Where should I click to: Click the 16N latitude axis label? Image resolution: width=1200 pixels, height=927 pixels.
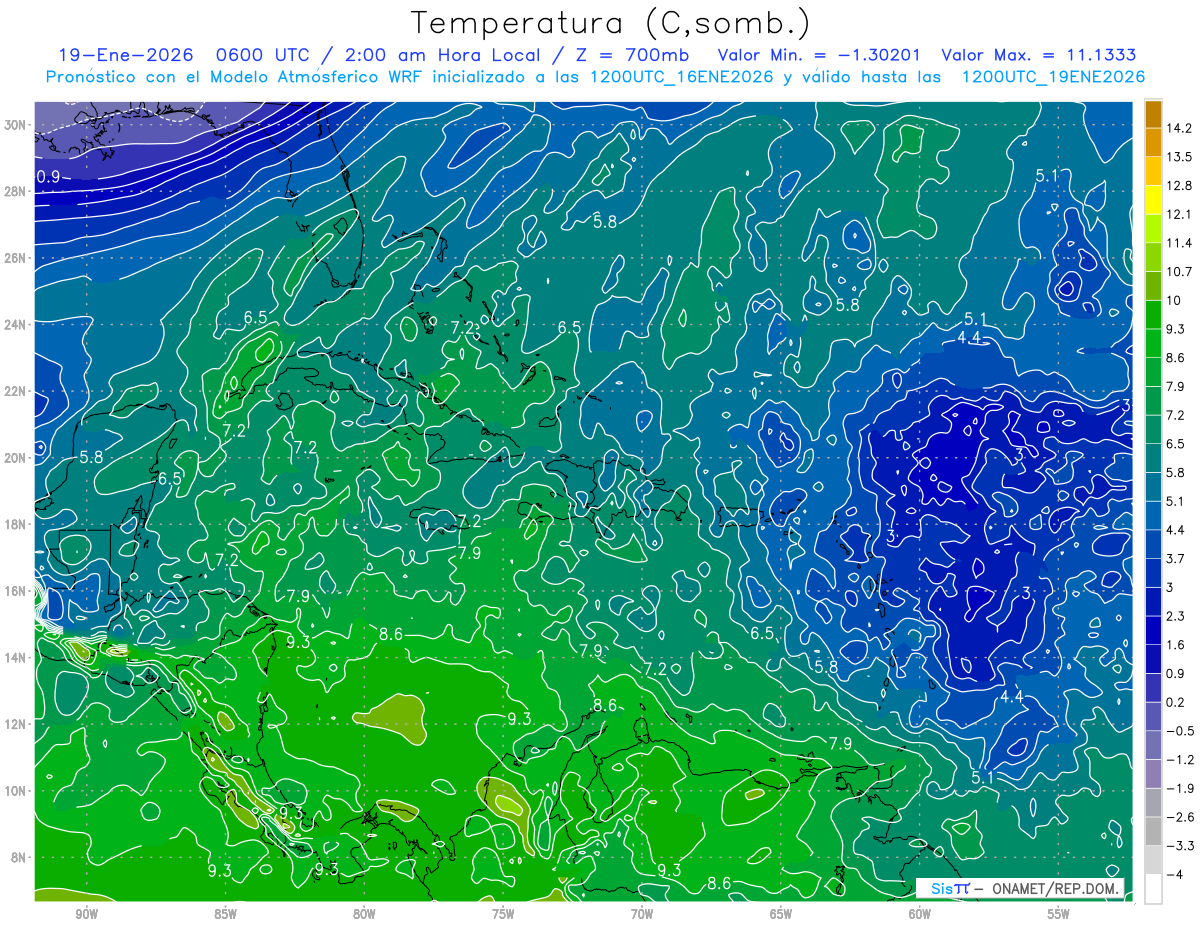pos(17,591)
